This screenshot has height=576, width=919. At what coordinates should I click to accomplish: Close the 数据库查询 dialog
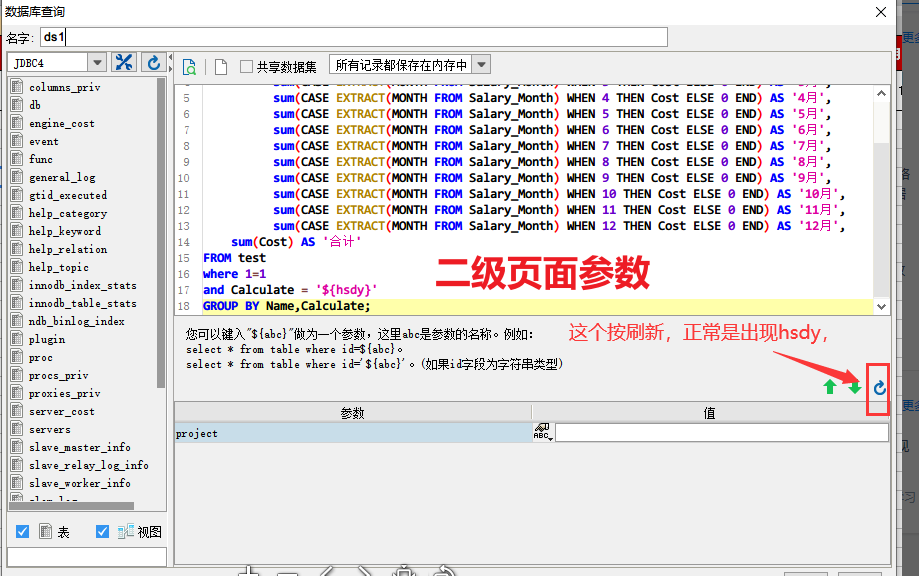point(880,12)
